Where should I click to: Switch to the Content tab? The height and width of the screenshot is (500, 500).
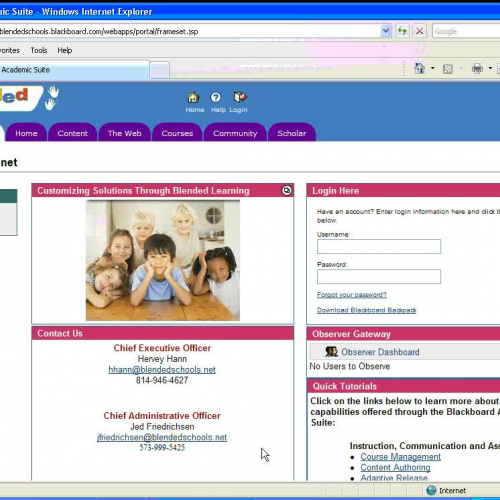pos(72,133)
